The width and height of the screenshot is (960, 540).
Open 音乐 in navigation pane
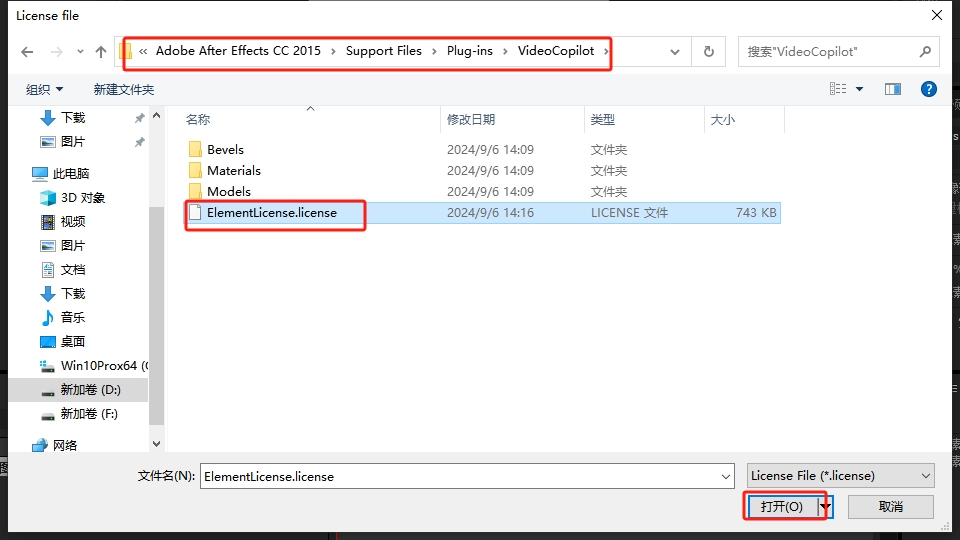pos(73,317)
